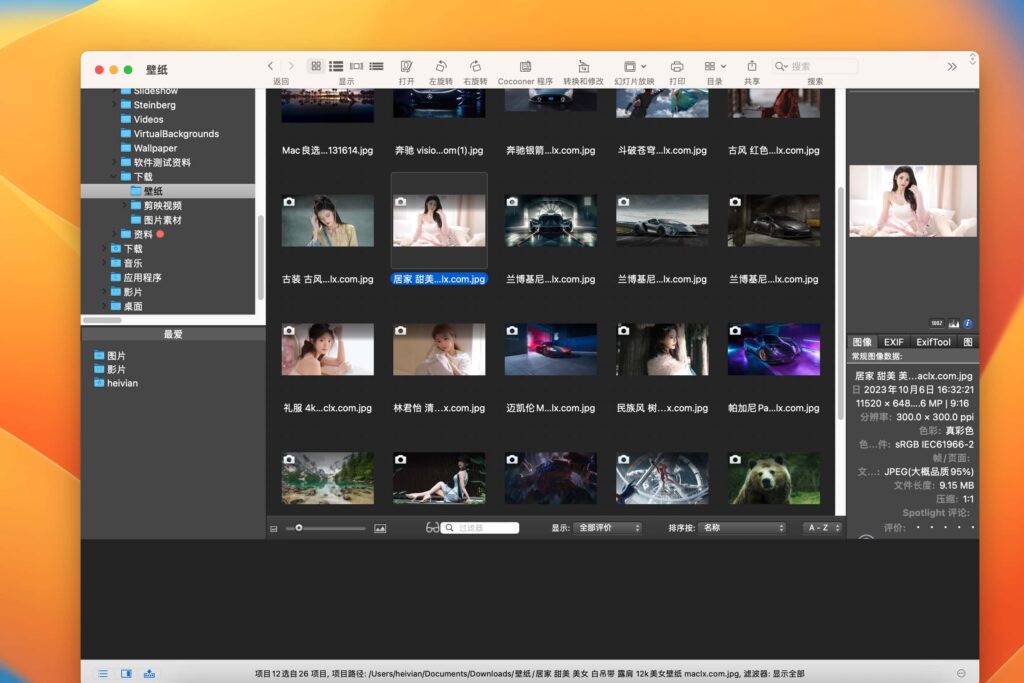Open the Cocooner 程序 tool
Viewport: 1024px width, 683px height.
point(524,66)
